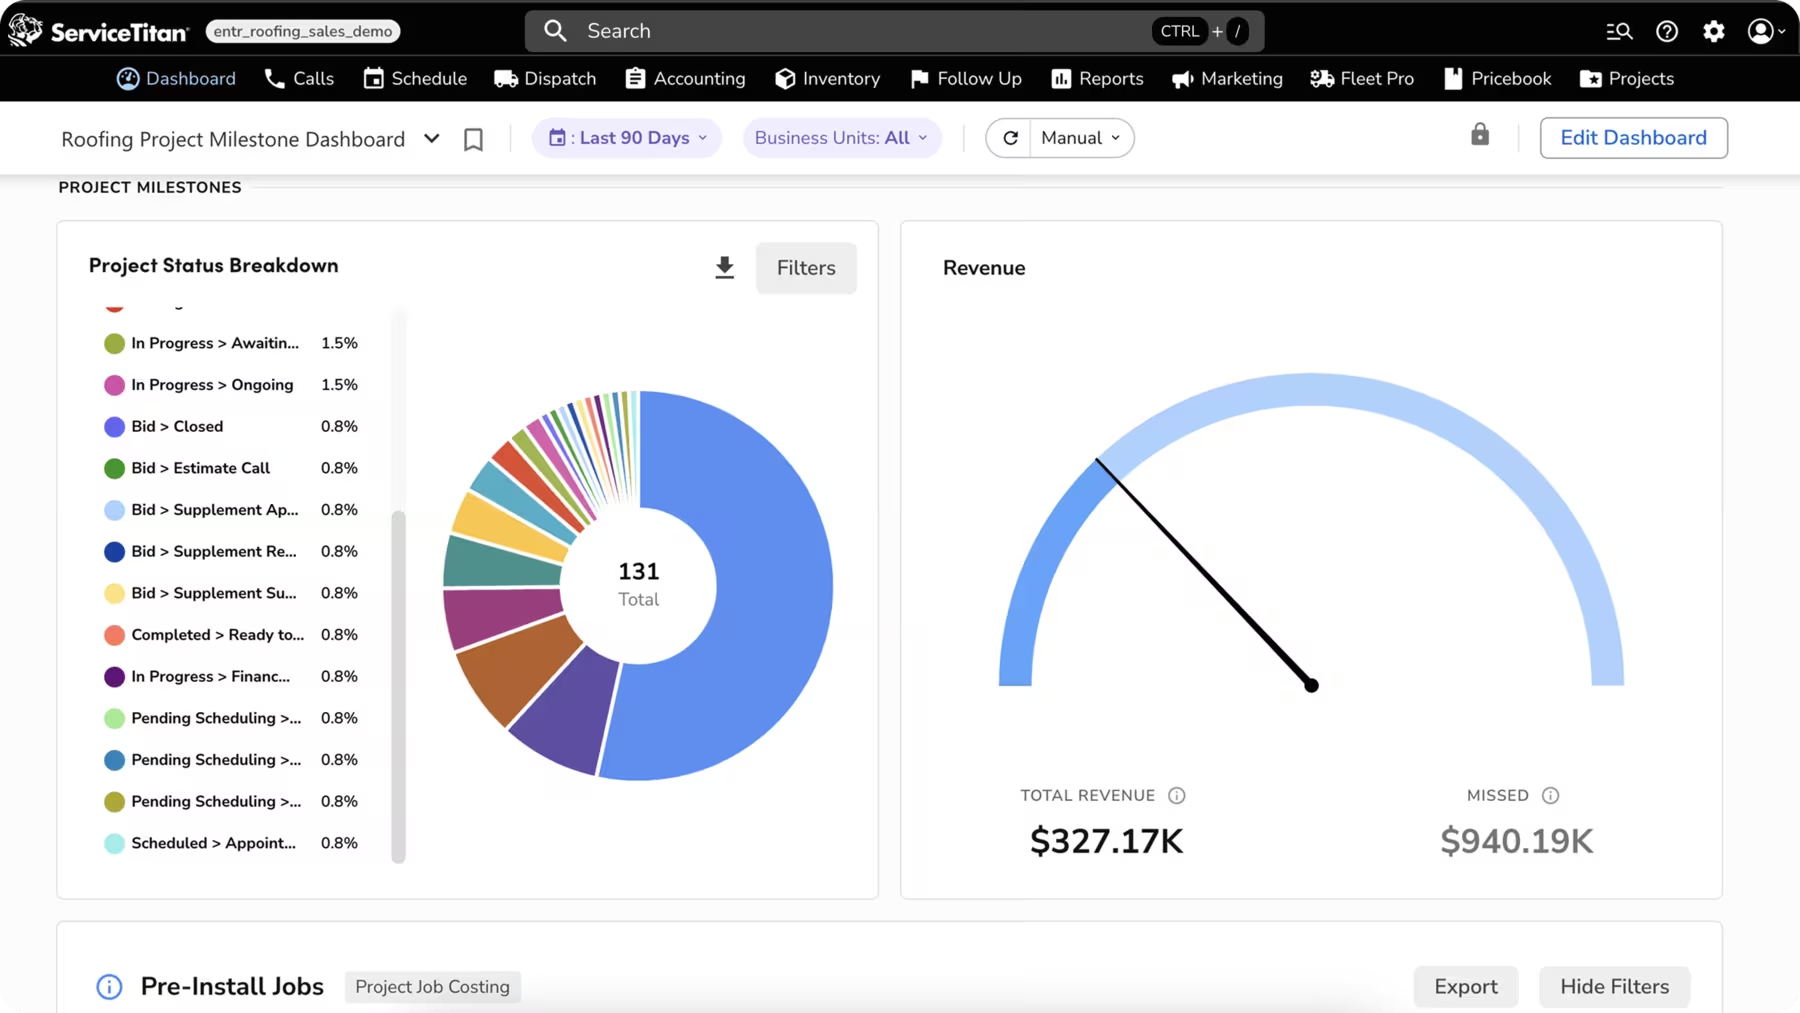Click the ServiceTitan tiger logo
This screenshot has width=1800, height=1013.
25,30
